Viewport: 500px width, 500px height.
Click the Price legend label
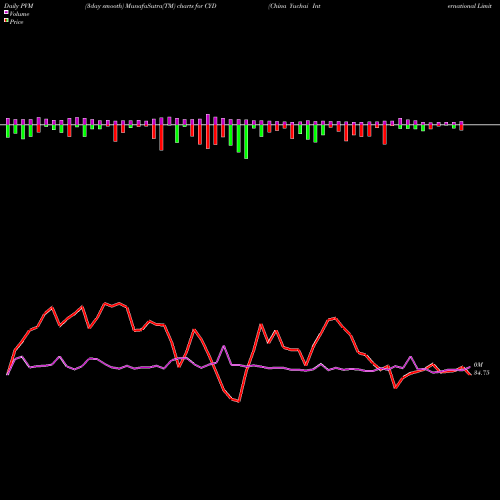(16, 22)
